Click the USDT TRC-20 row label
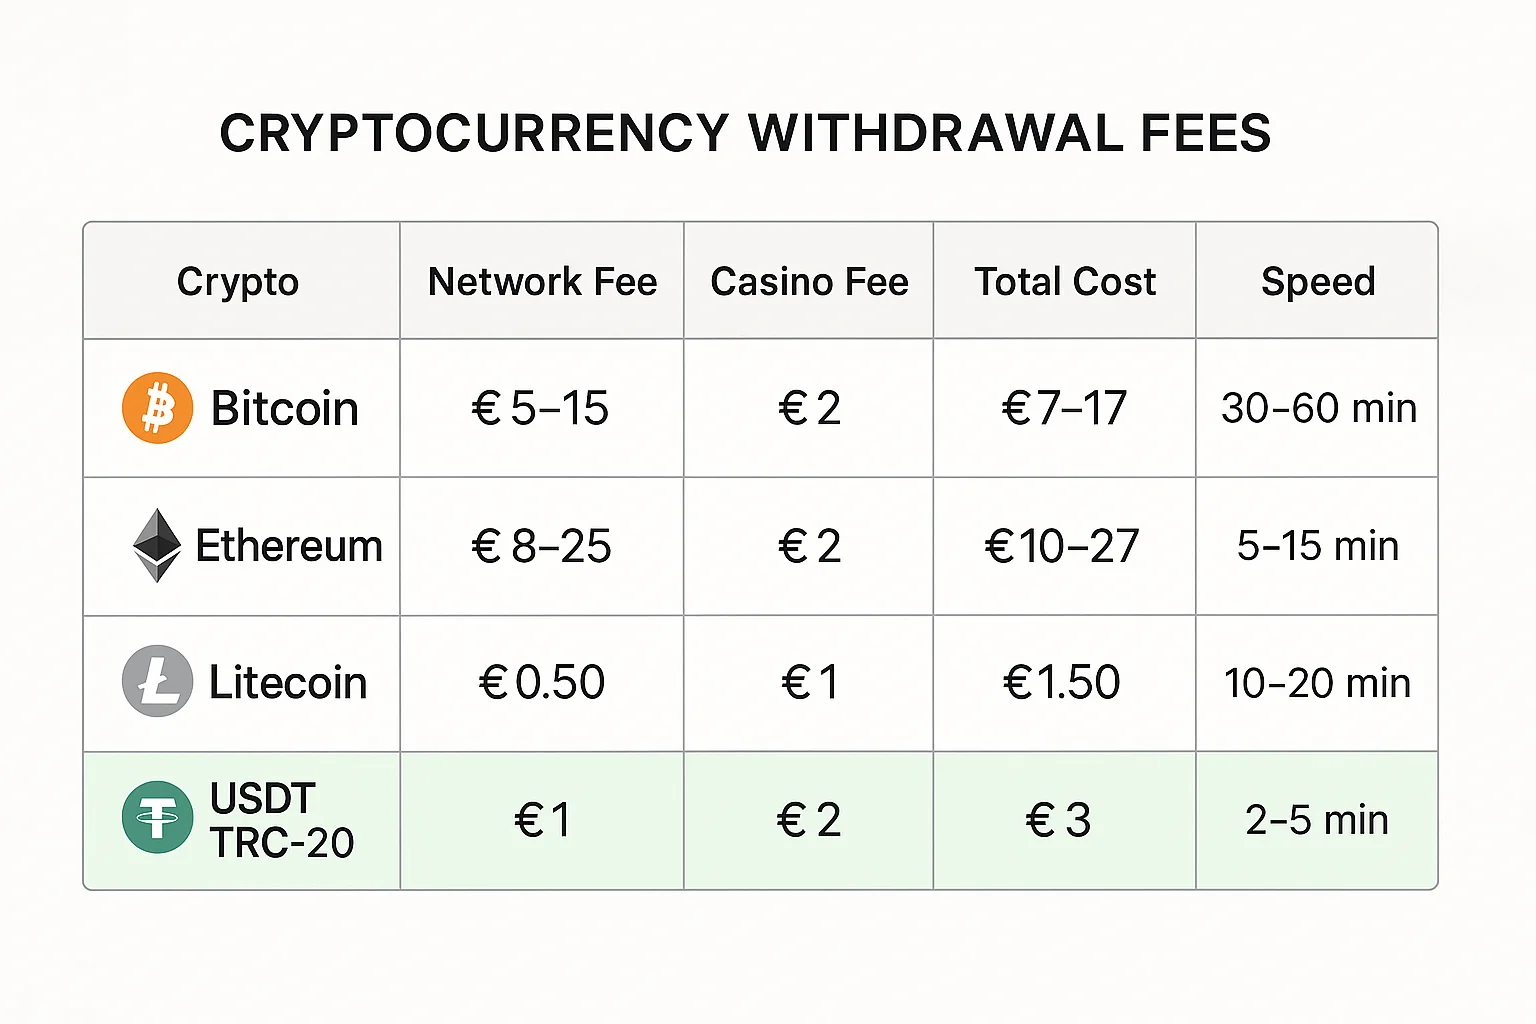This screenshot has width=1536, height=1024. (281, 821)
